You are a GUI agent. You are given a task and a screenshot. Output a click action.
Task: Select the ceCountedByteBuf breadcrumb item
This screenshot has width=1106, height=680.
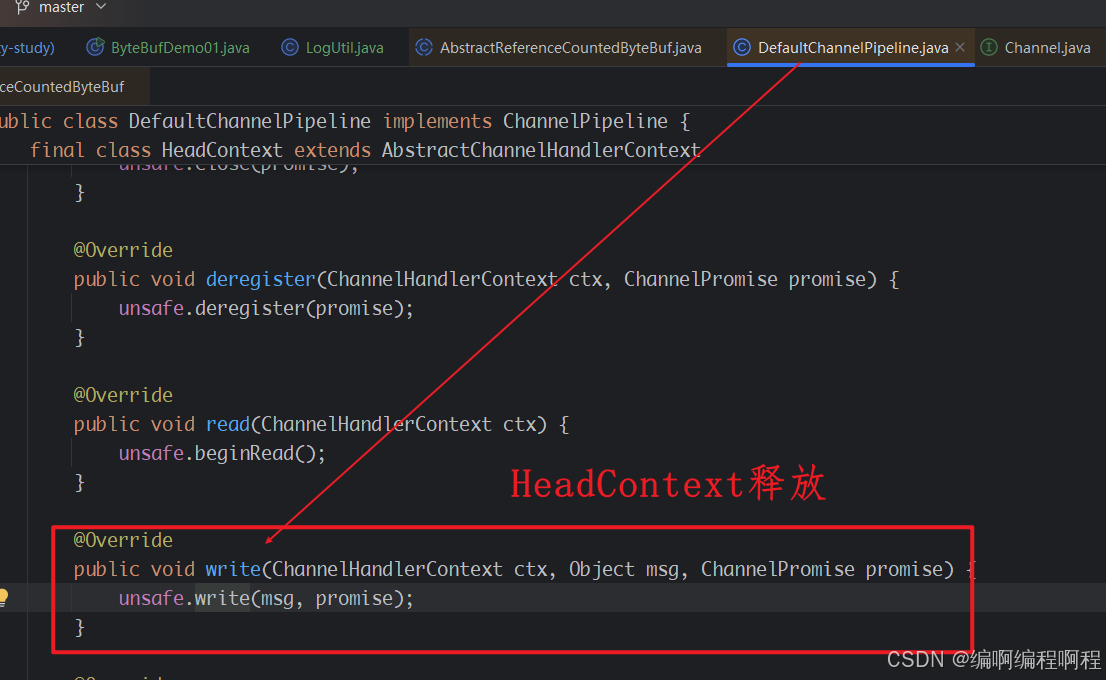tap(62, 87)
